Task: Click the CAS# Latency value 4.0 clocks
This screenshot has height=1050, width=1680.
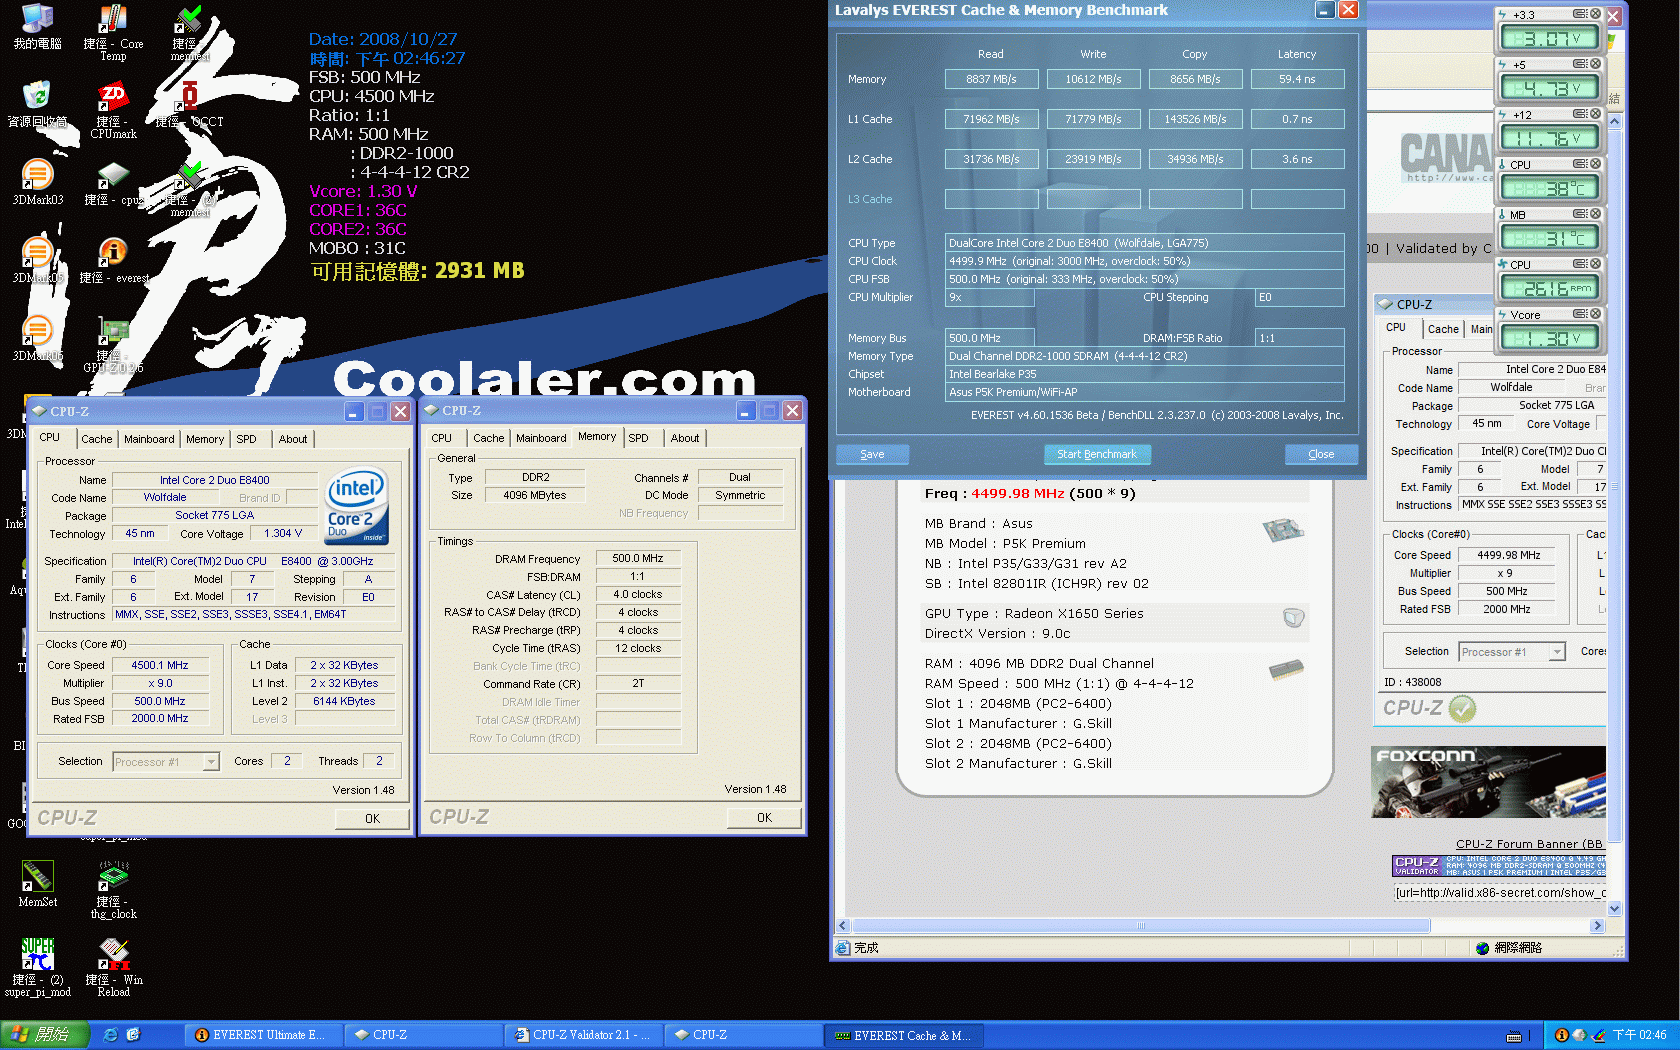Action: 638,594
